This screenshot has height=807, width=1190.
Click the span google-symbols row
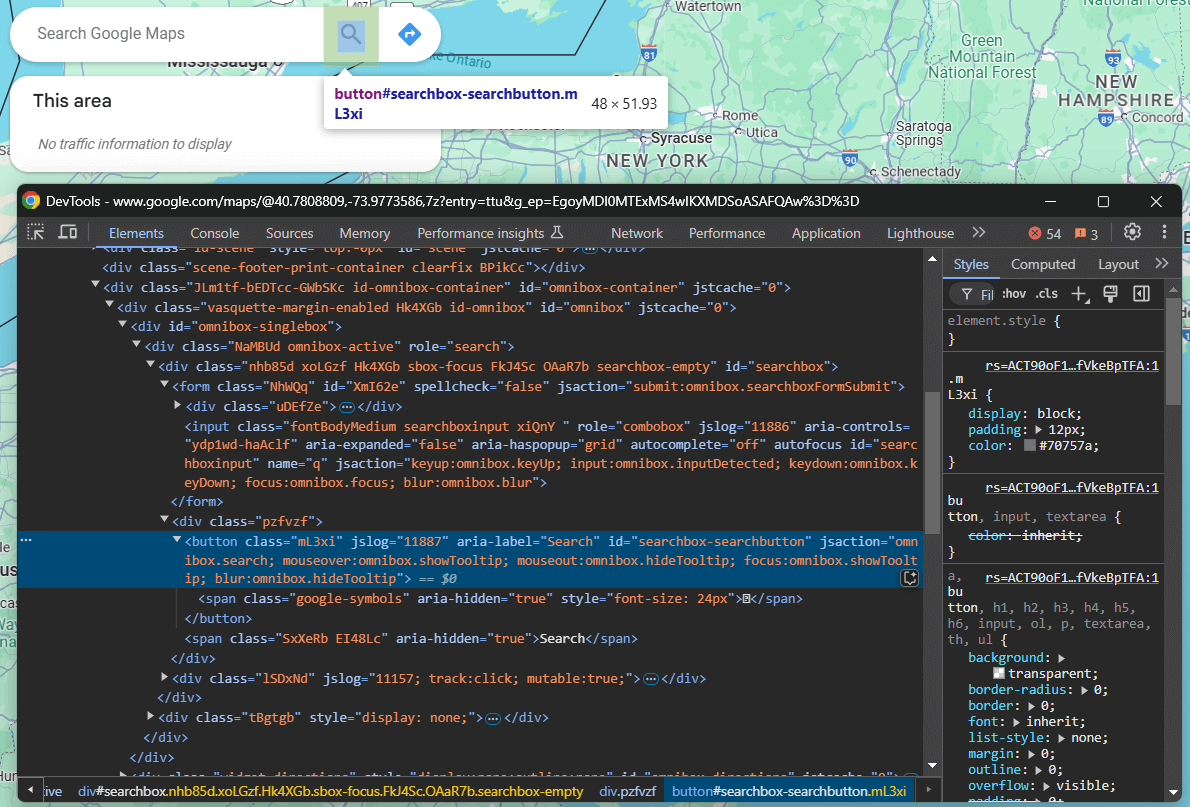500,598
